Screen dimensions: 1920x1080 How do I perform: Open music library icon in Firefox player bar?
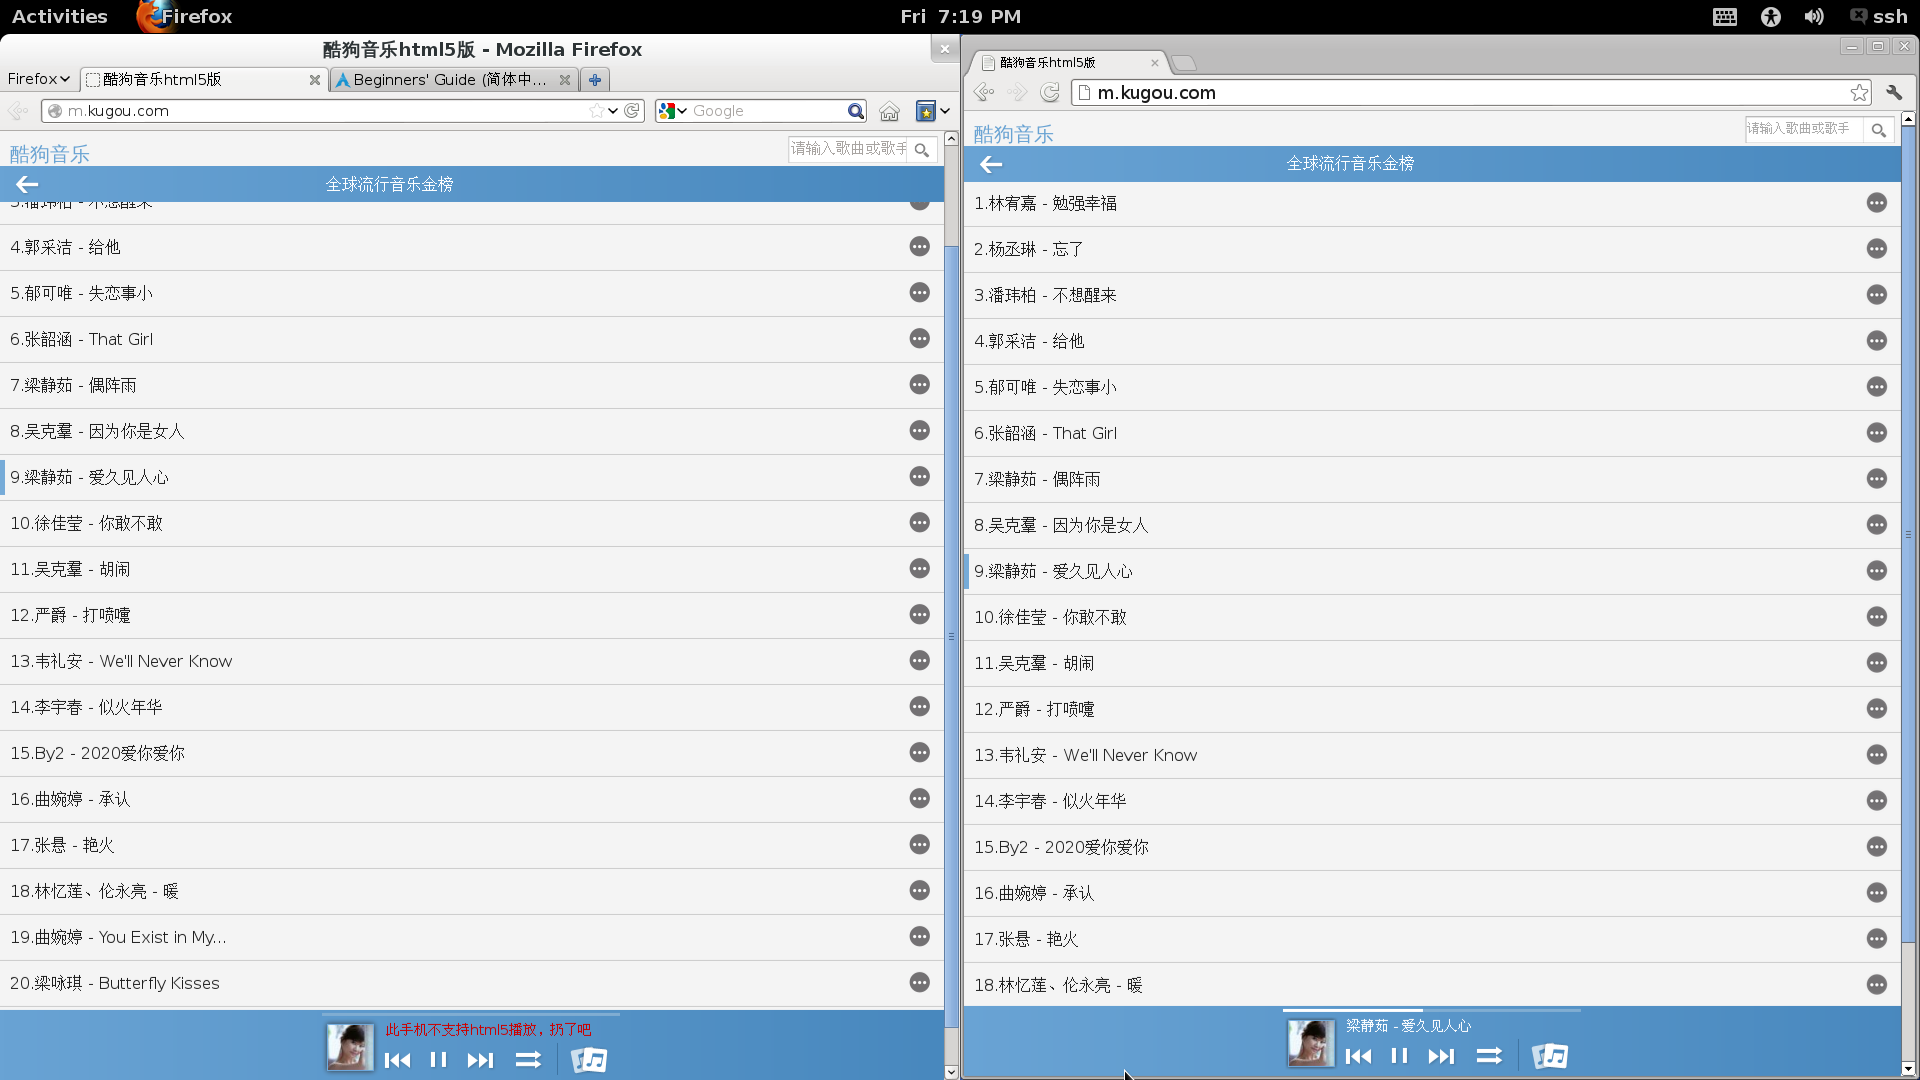coord(589,1060)
